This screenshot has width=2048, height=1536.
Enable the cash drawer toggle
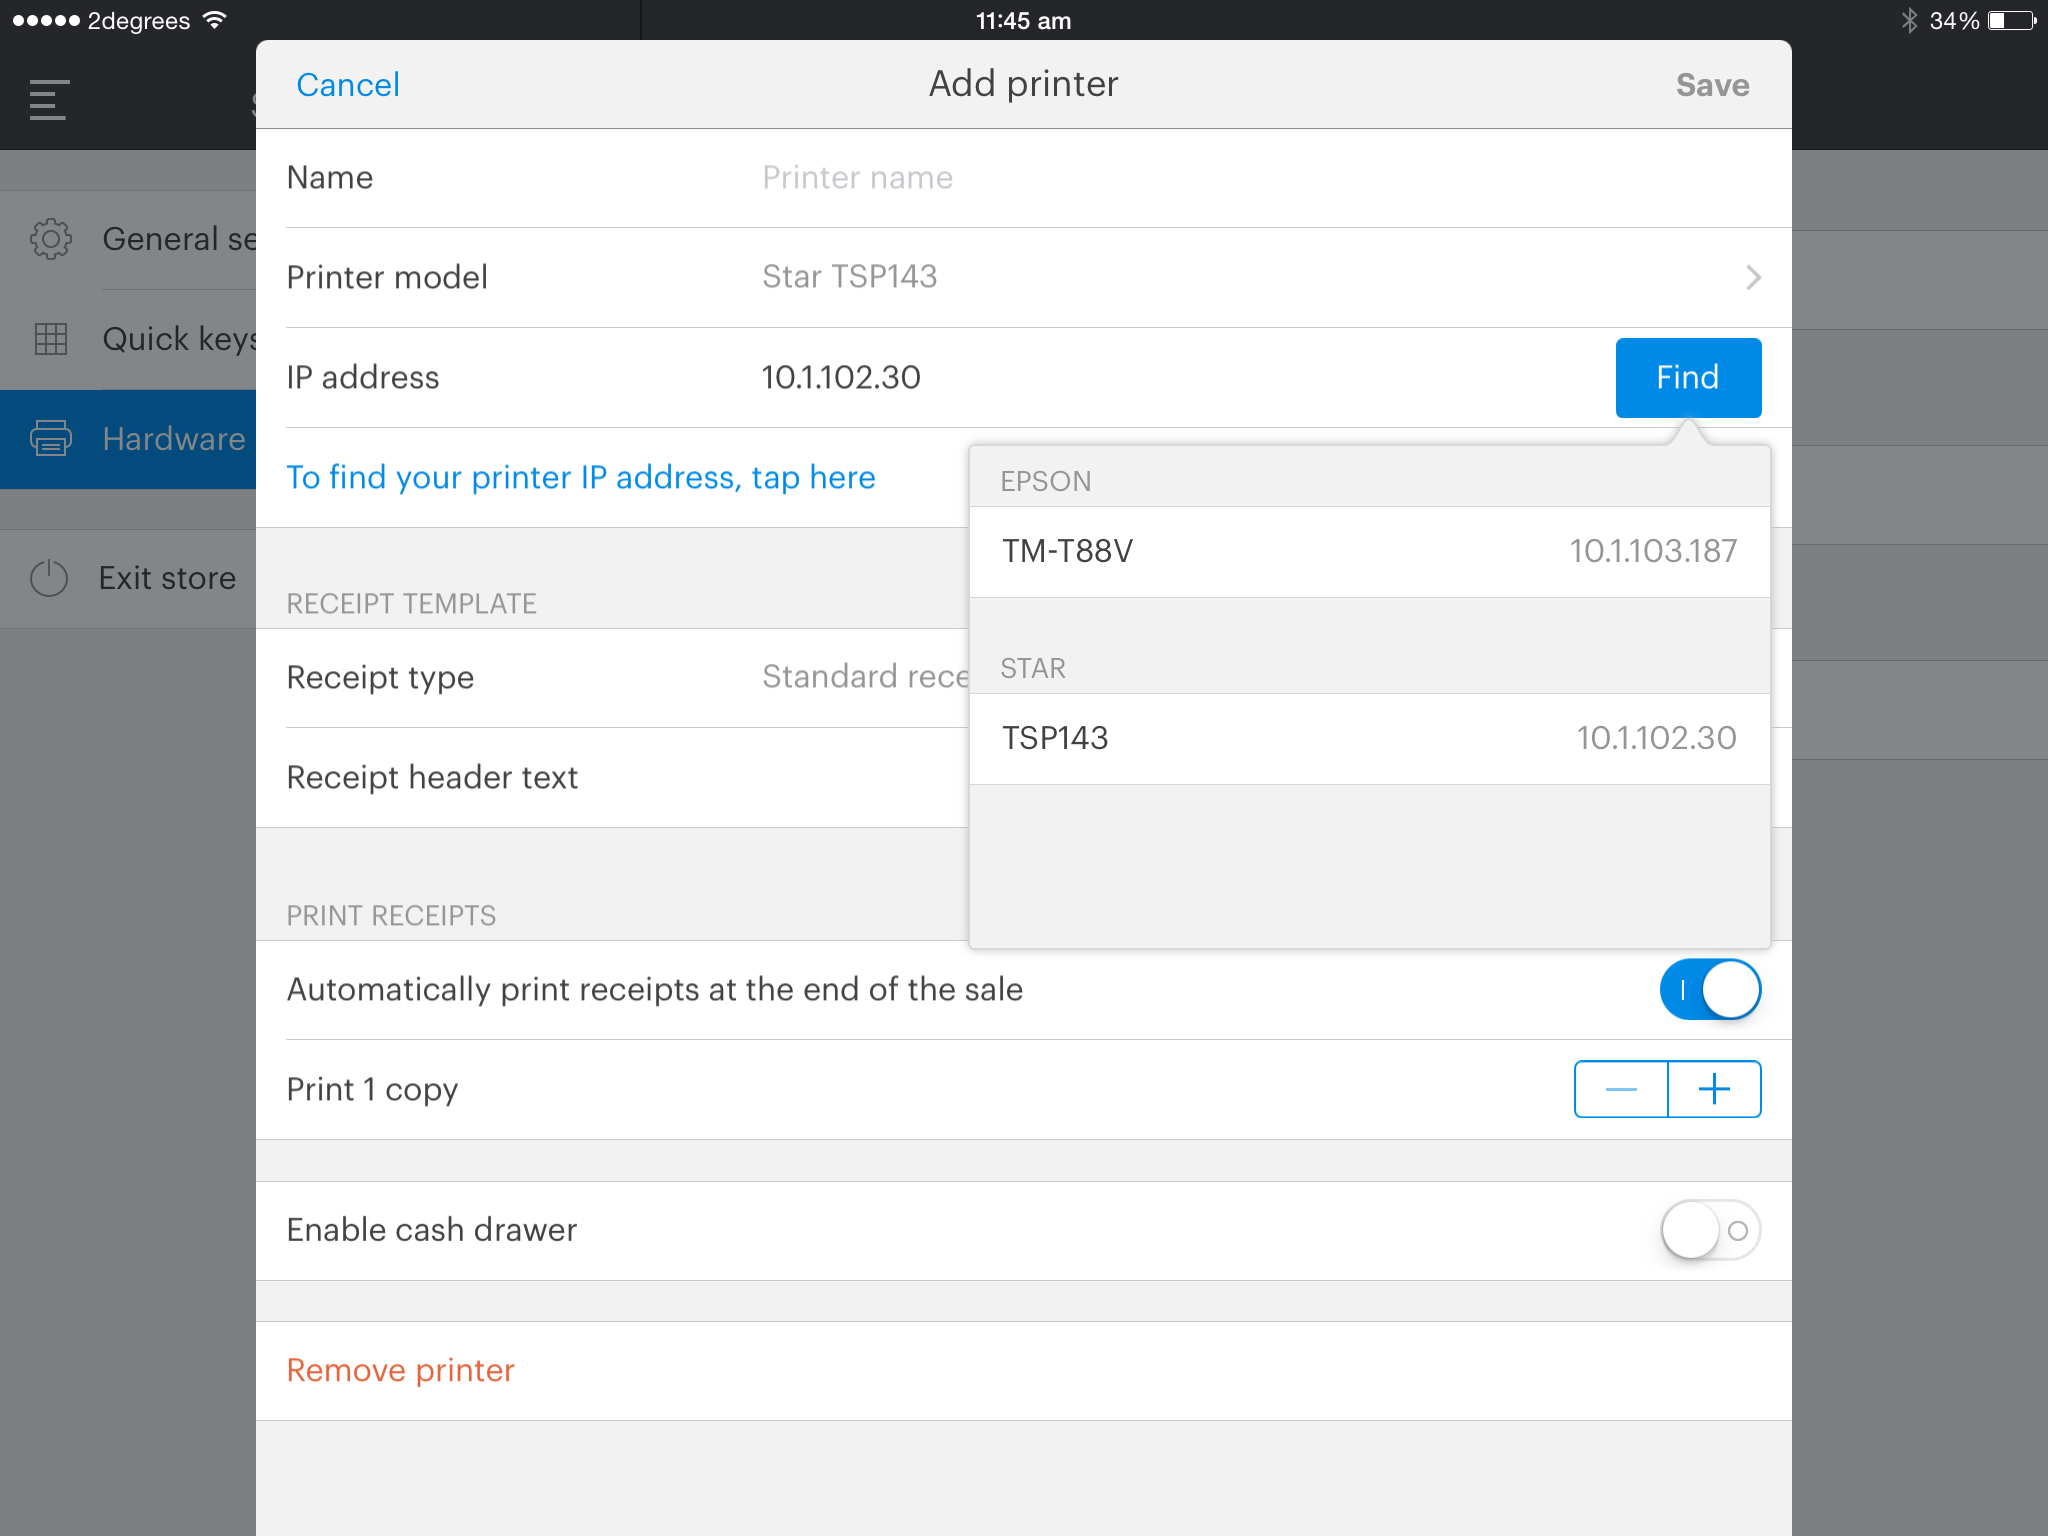point(1710,1230)
